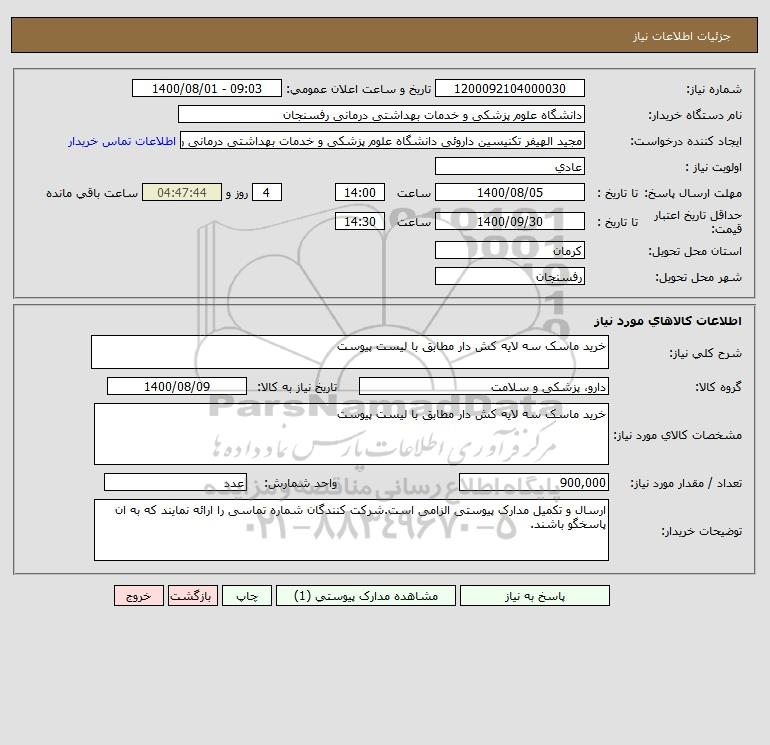Click the شهر محل تحویل field رفسنجان
This screenshot has width=770, height=745.
[510, 276]
